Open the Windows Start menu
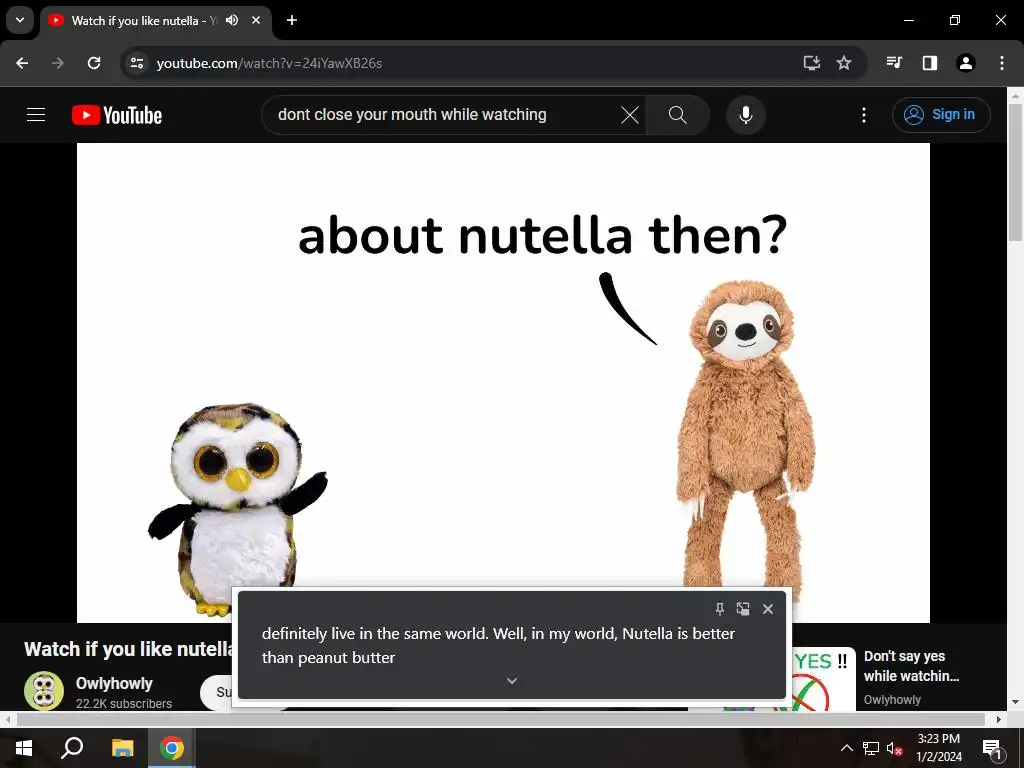 24,748
